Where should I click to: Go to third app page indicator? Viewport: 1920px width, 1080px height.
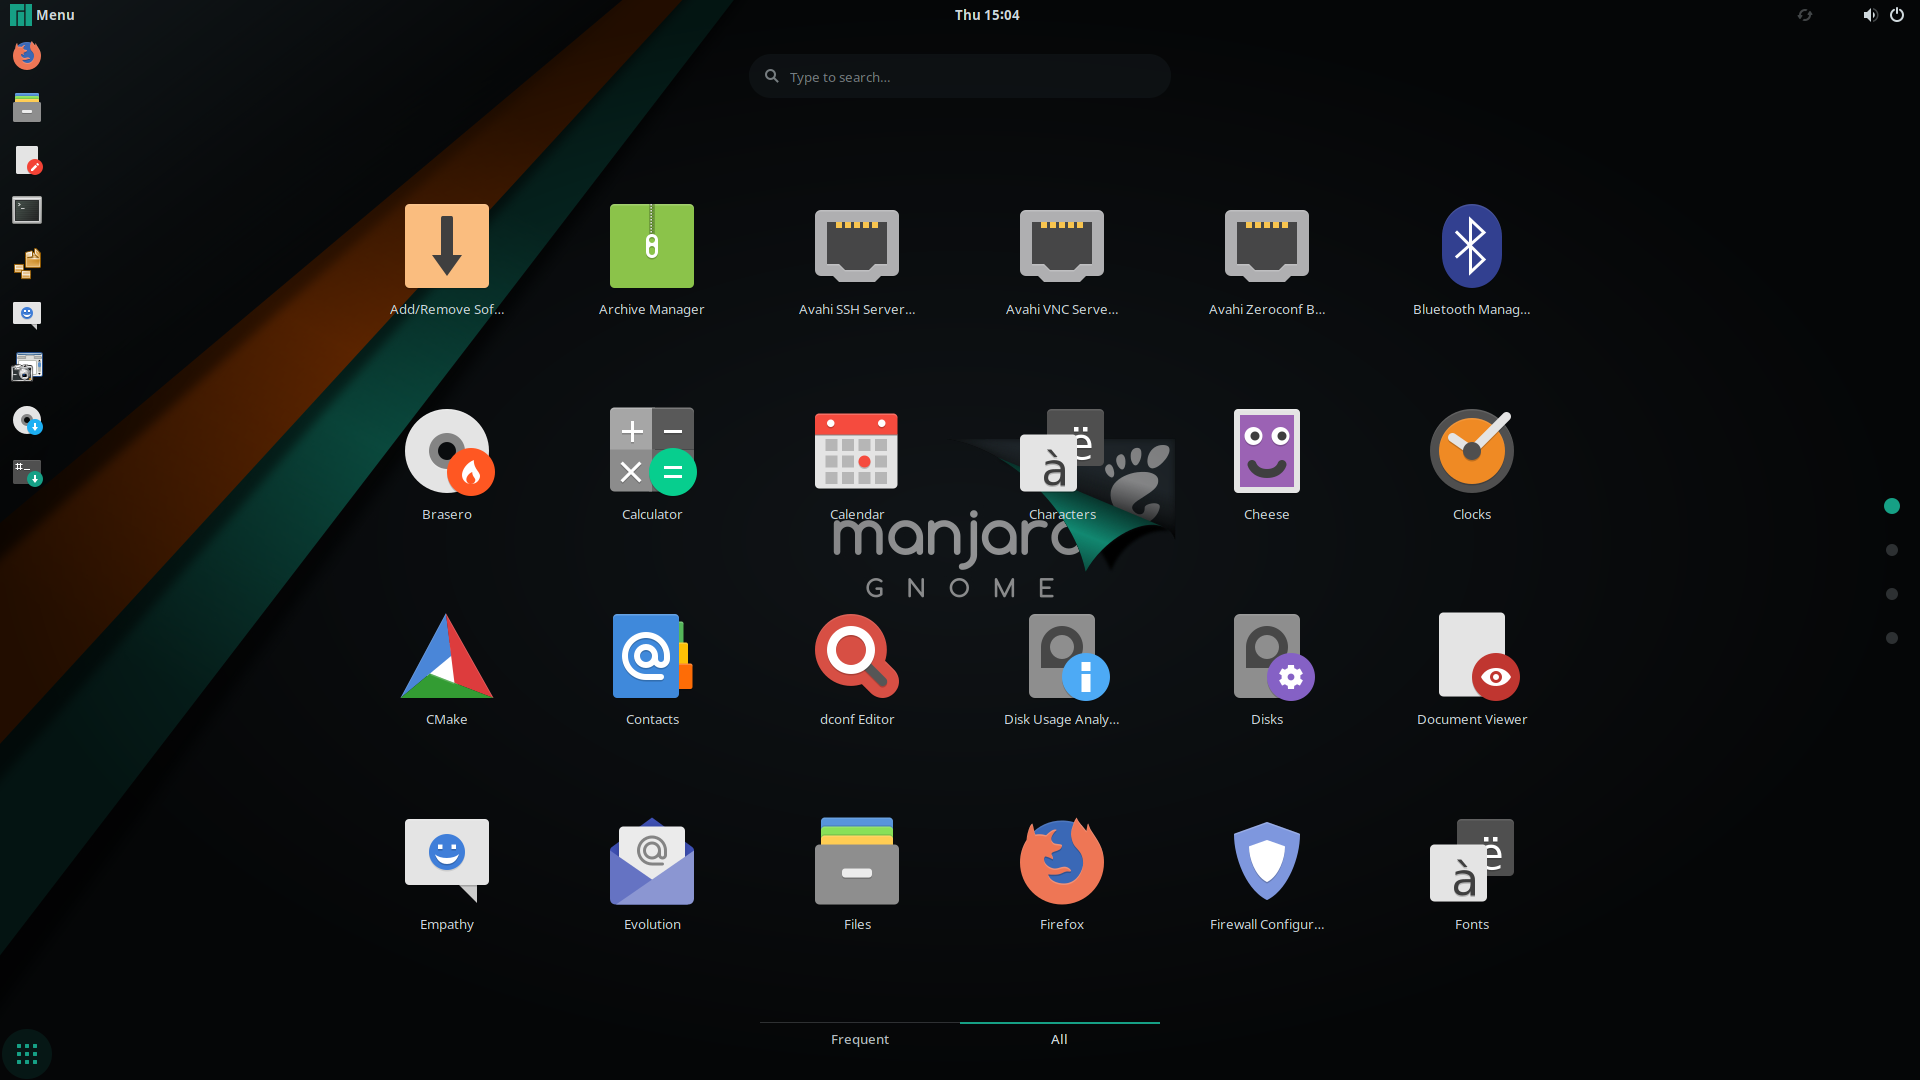[x=1892, y=594]
